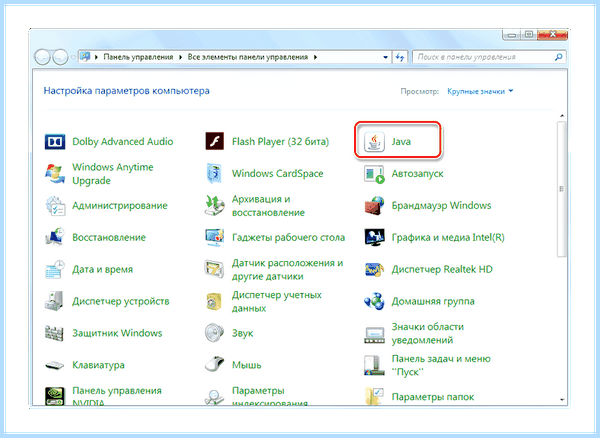Open the Java control panel icon
Image resolution: width=600 pixels, height=438 pixels.
pyautogui.click(x=374, y=142)
